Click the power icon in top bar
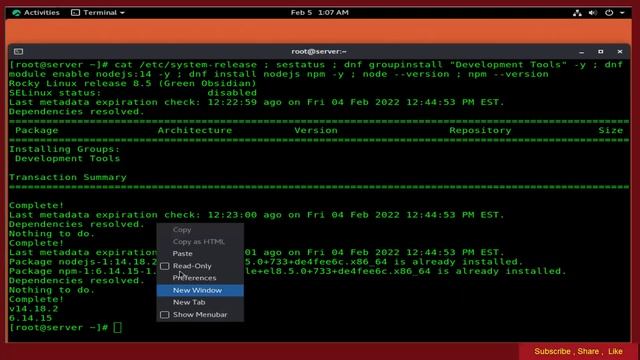 click(609, 13)
